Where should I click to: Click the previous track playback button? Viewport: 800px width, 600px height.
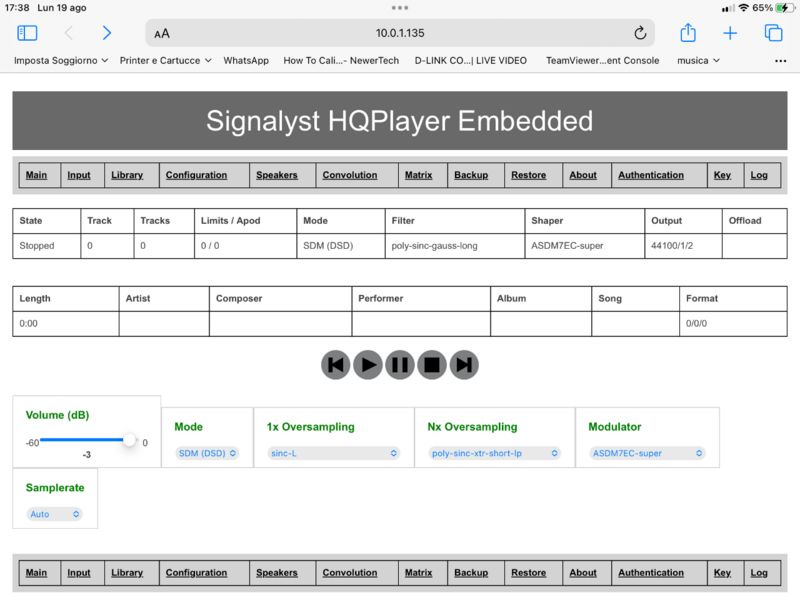click(x=336, y=365)
